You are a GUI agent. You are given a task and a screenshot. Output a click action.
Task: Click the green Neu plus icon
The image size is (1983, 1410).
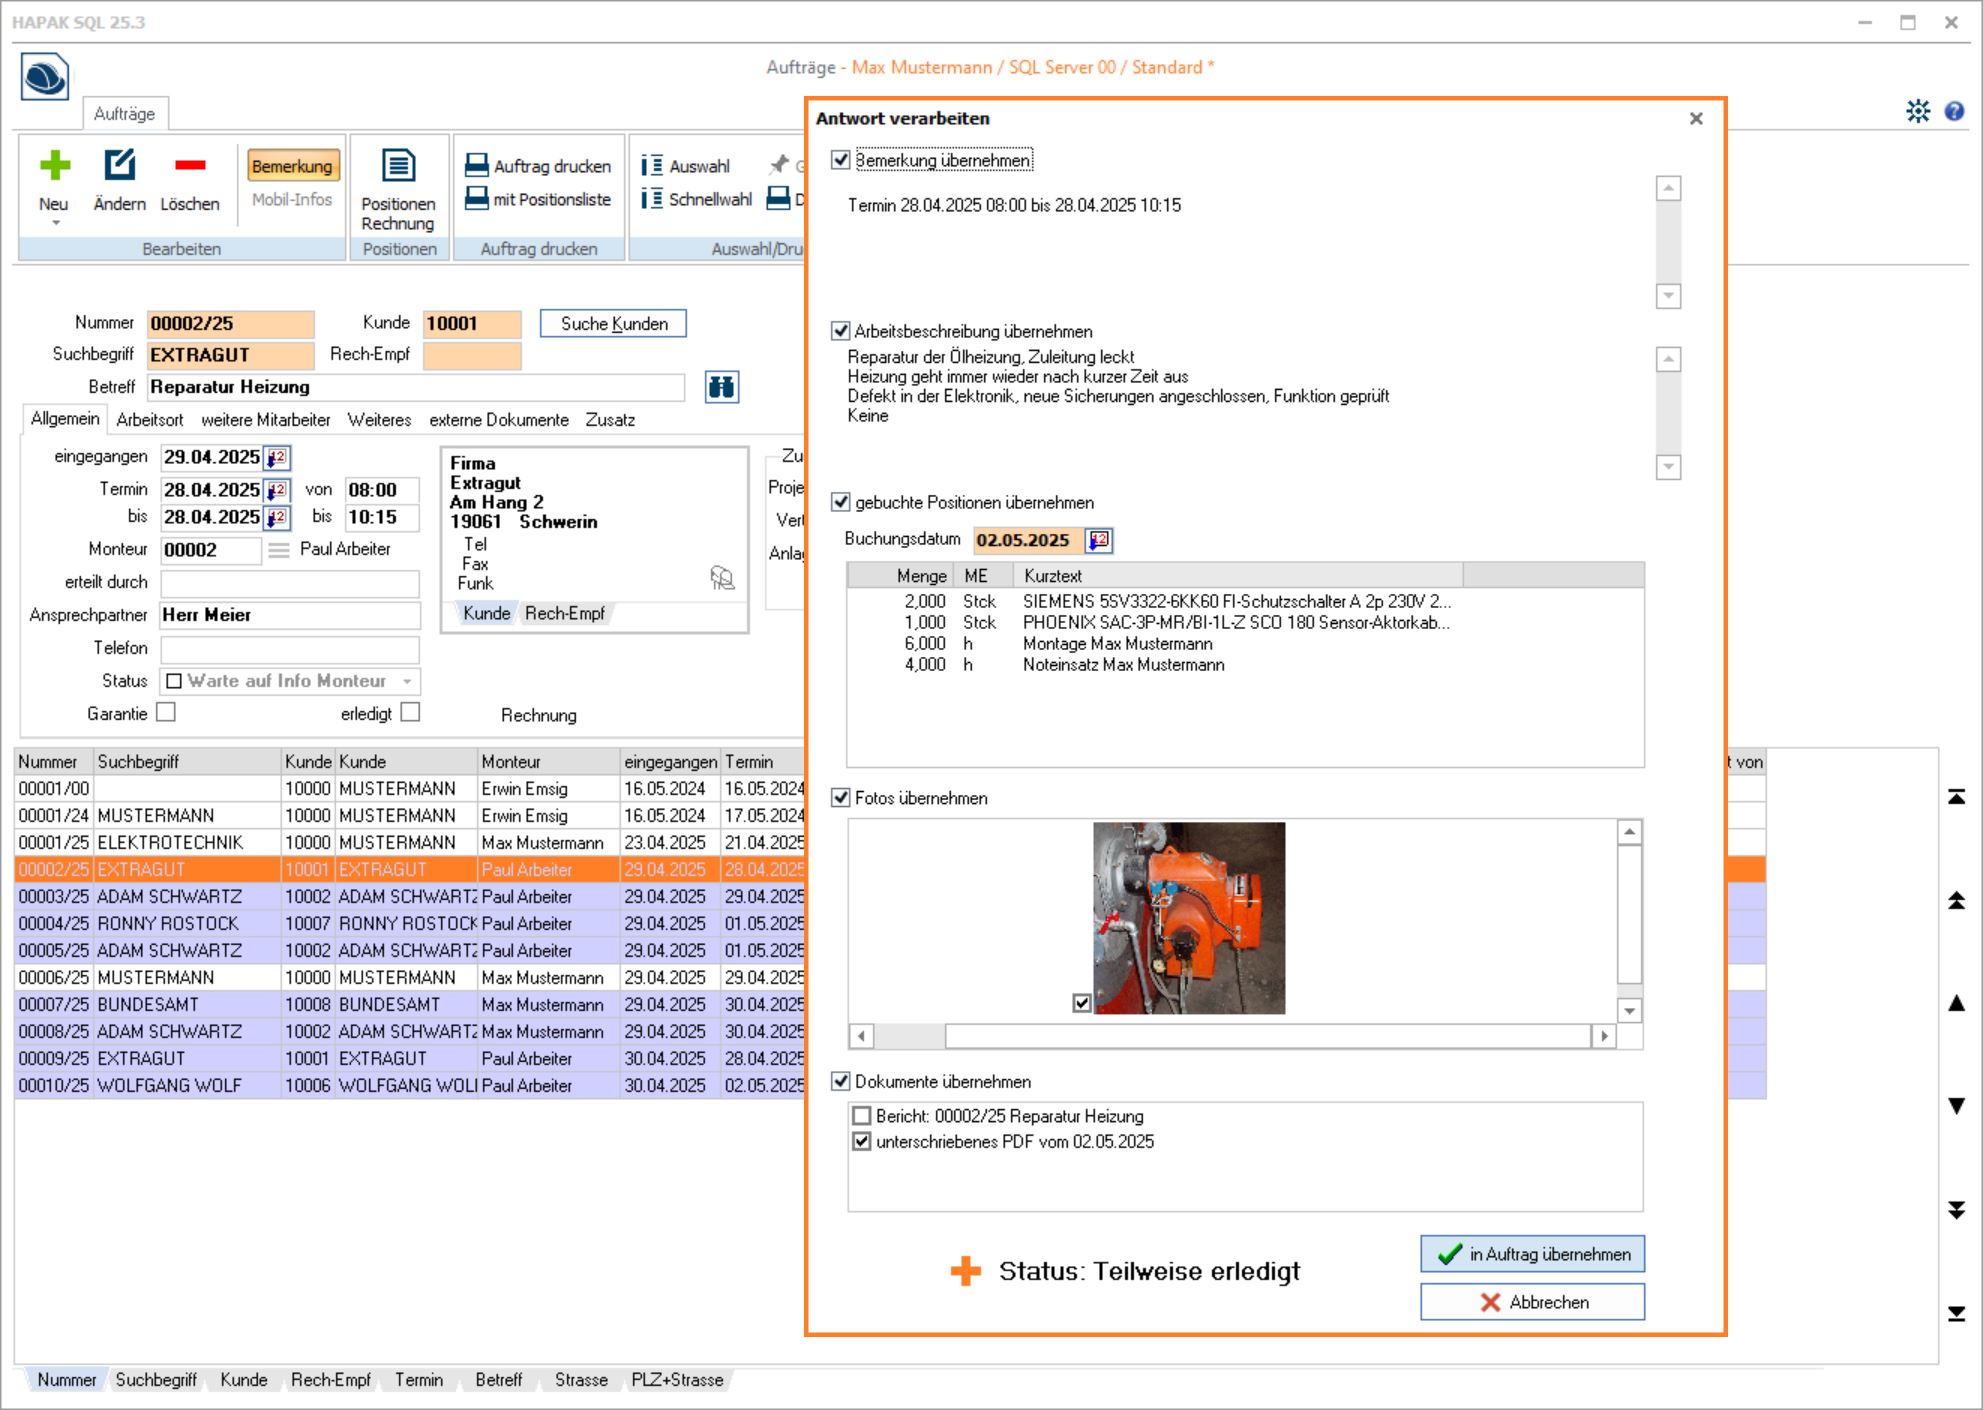click(x=54, y=166)
